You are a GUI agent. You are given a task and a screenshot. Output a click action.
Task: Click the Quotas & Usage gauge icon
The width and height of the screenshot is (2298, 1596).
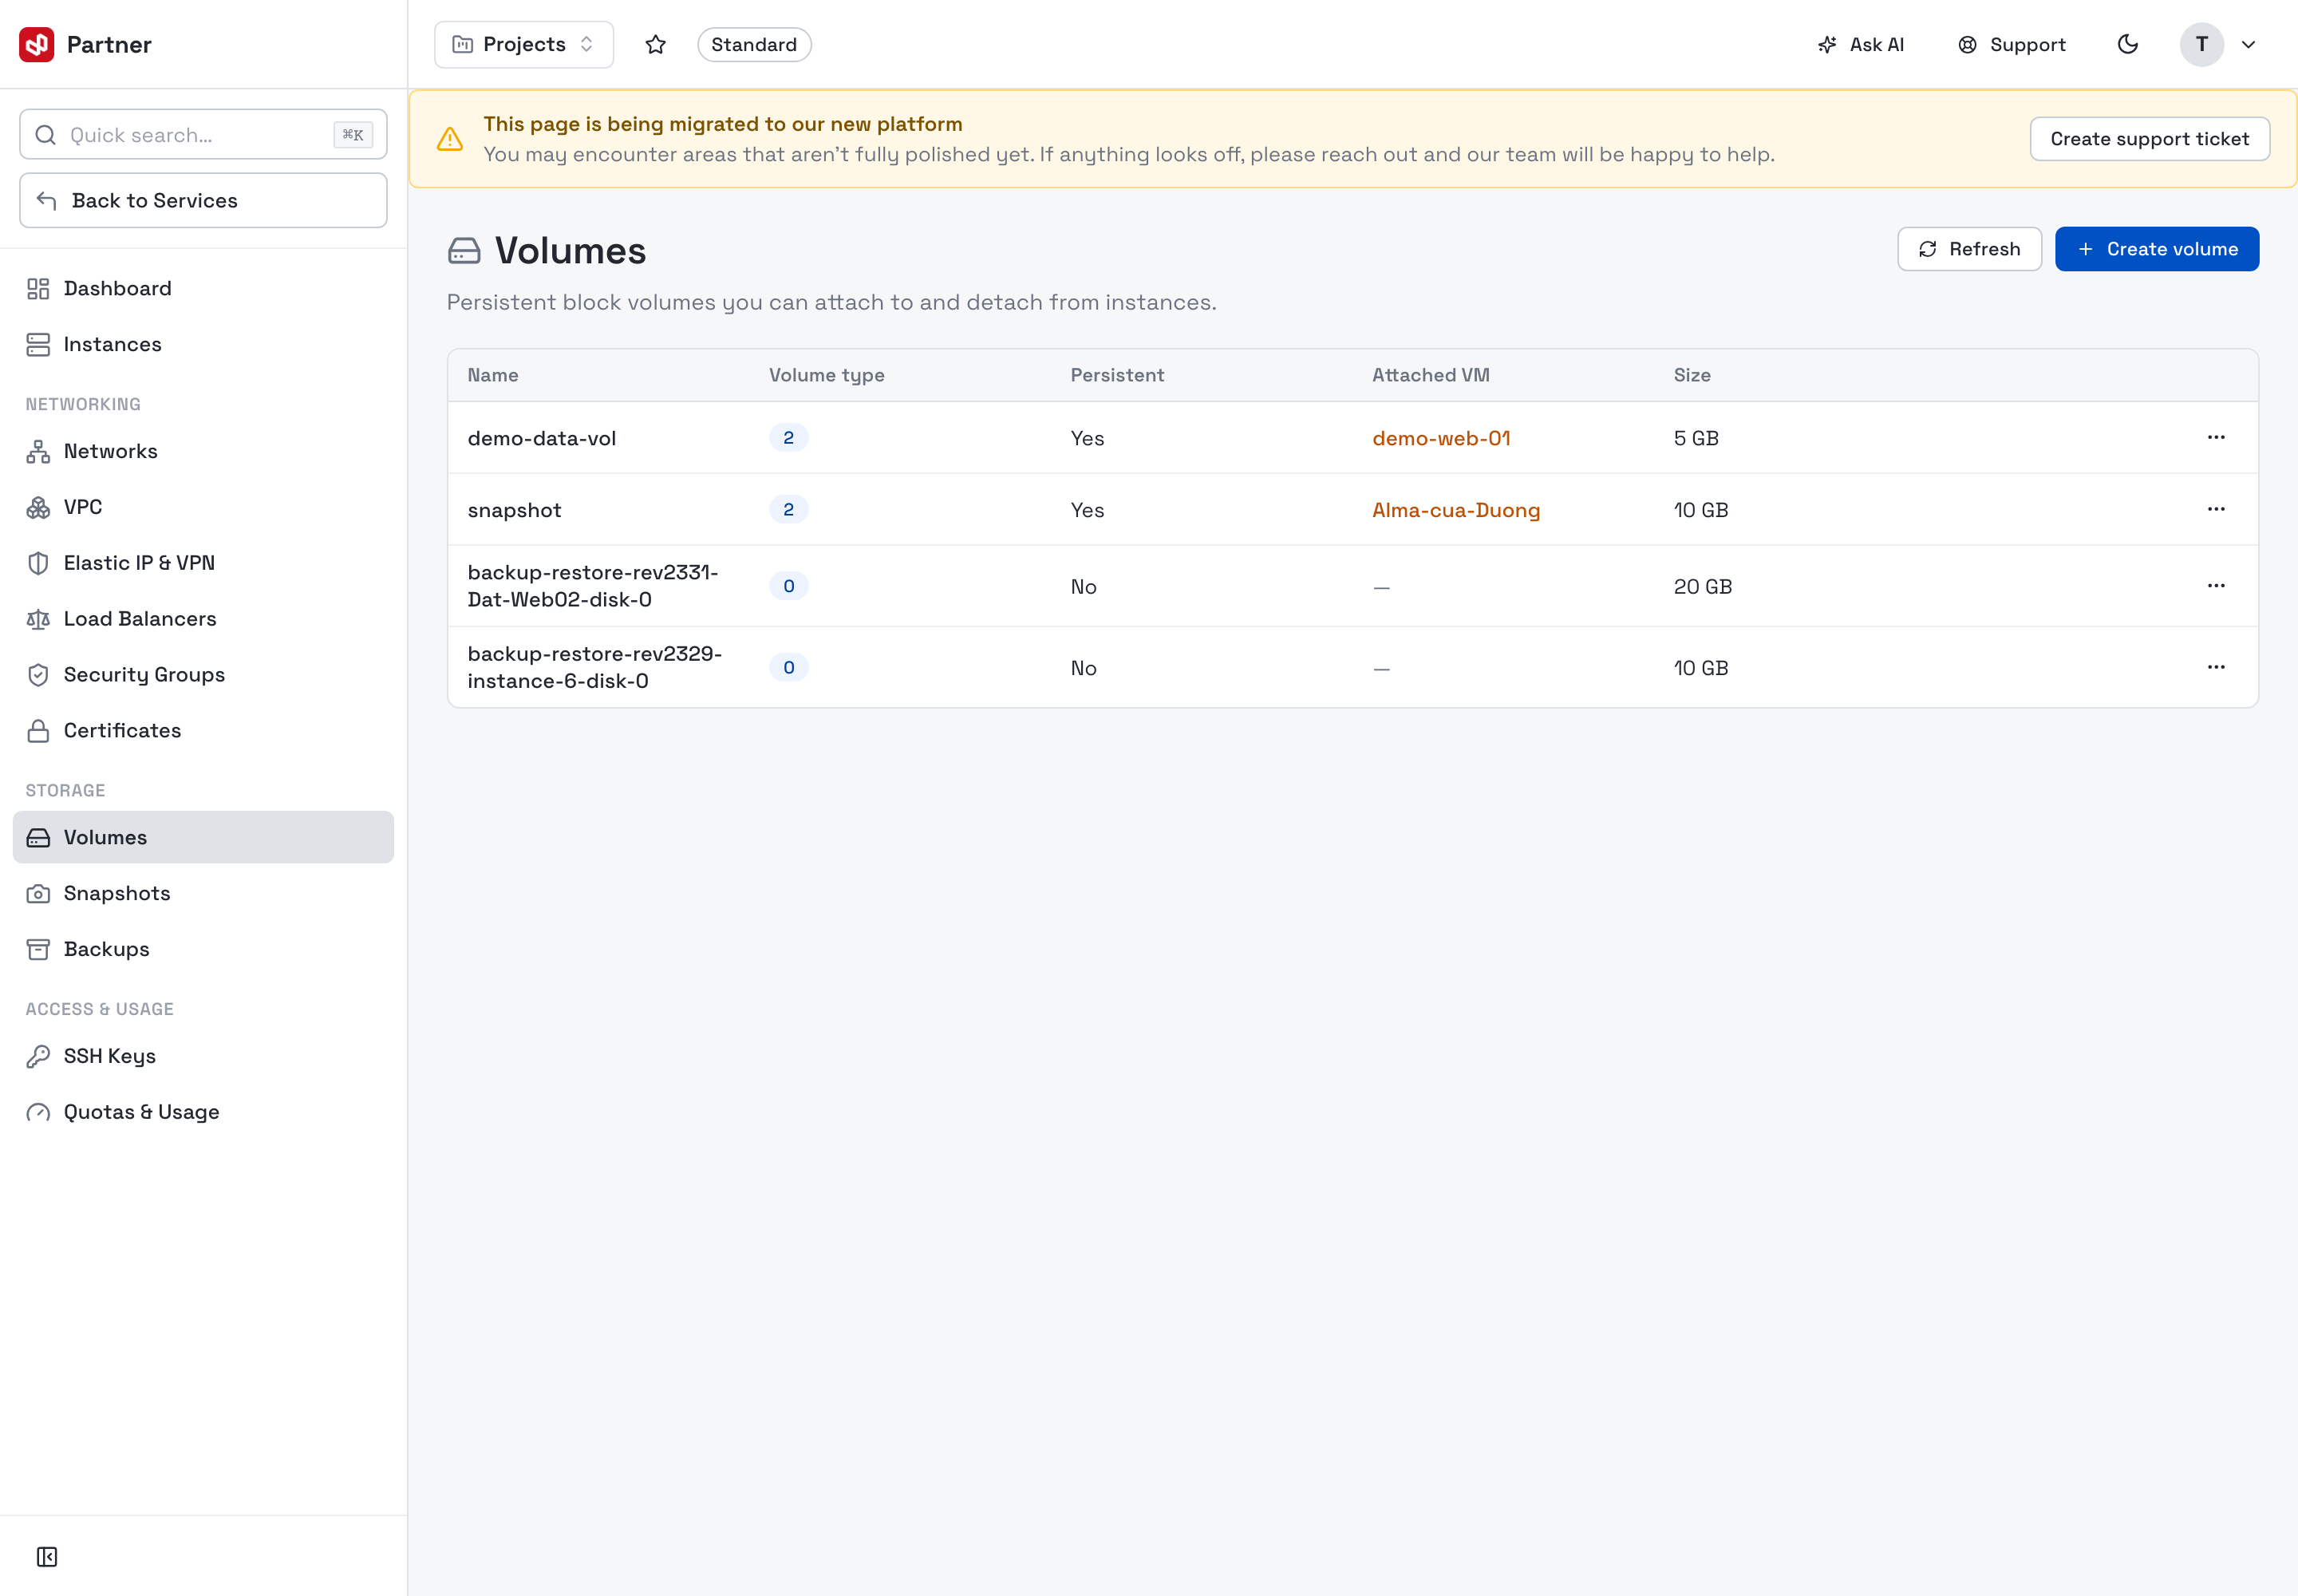(x=38, y=1113)
